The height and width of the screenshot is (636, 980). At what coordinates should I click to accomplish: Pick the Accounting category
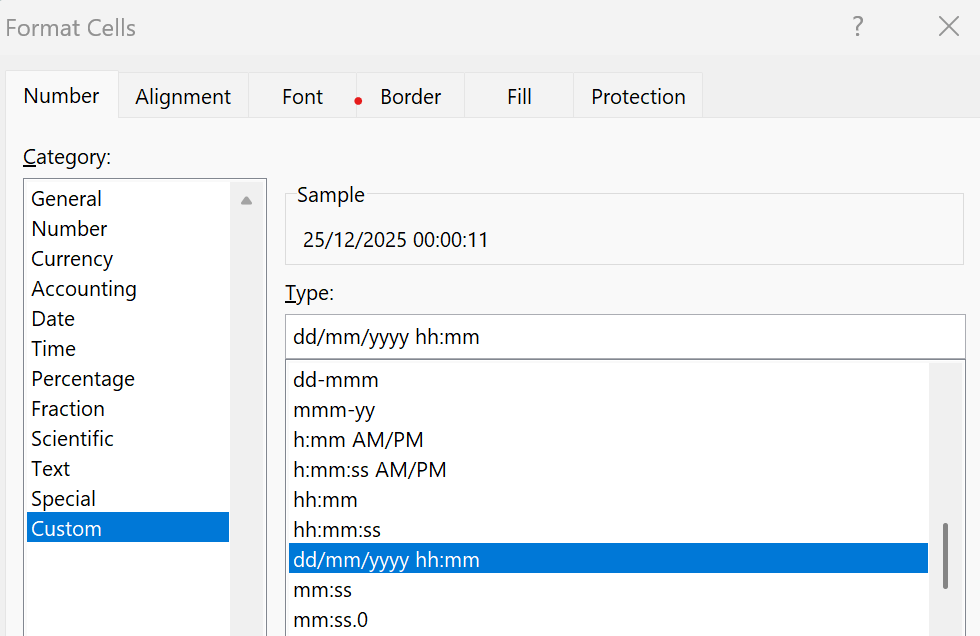(84, 289)
